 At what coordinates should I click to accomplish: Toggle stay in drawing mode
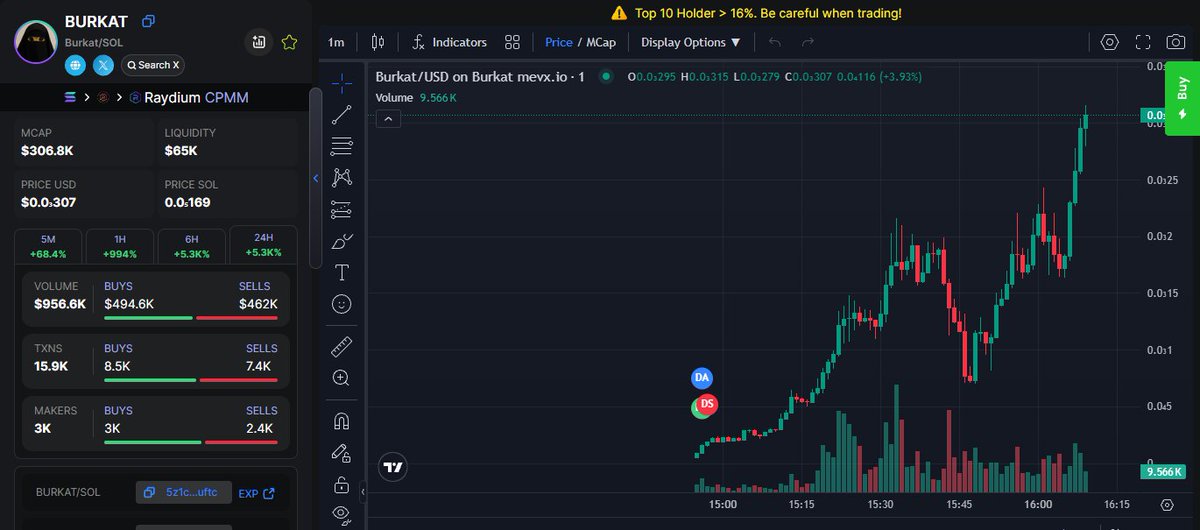click(x=341, y=453)
